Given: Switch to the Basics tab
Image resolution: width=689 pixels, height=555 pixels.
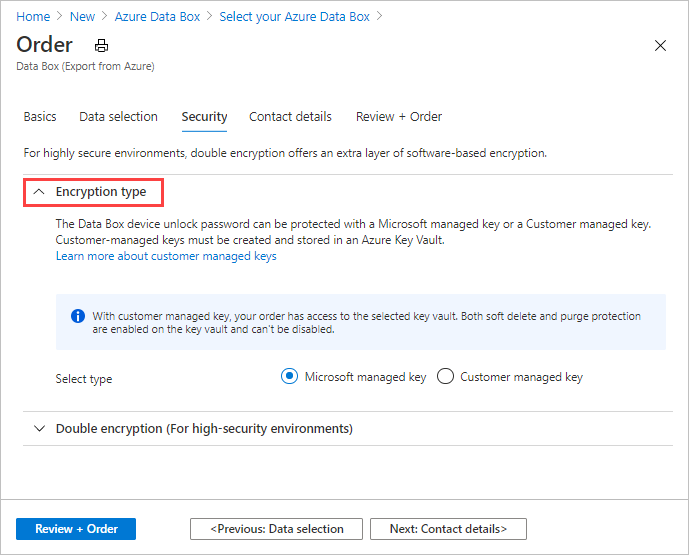Looking at the screenshot, I should coord(40,117).
